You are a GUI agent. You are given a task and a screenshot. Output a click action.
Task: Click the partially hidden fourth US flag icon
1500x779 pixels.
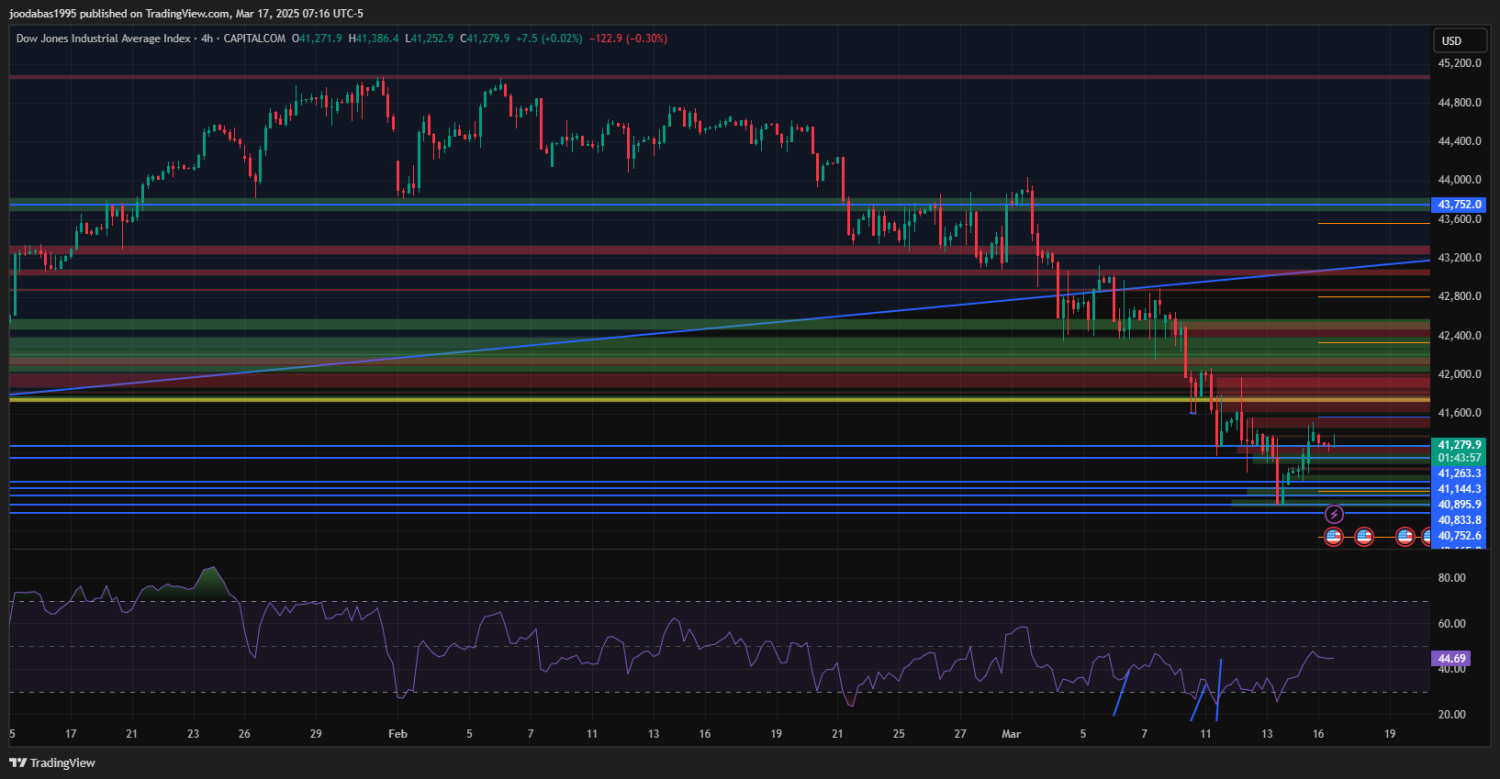point(1428,537)
